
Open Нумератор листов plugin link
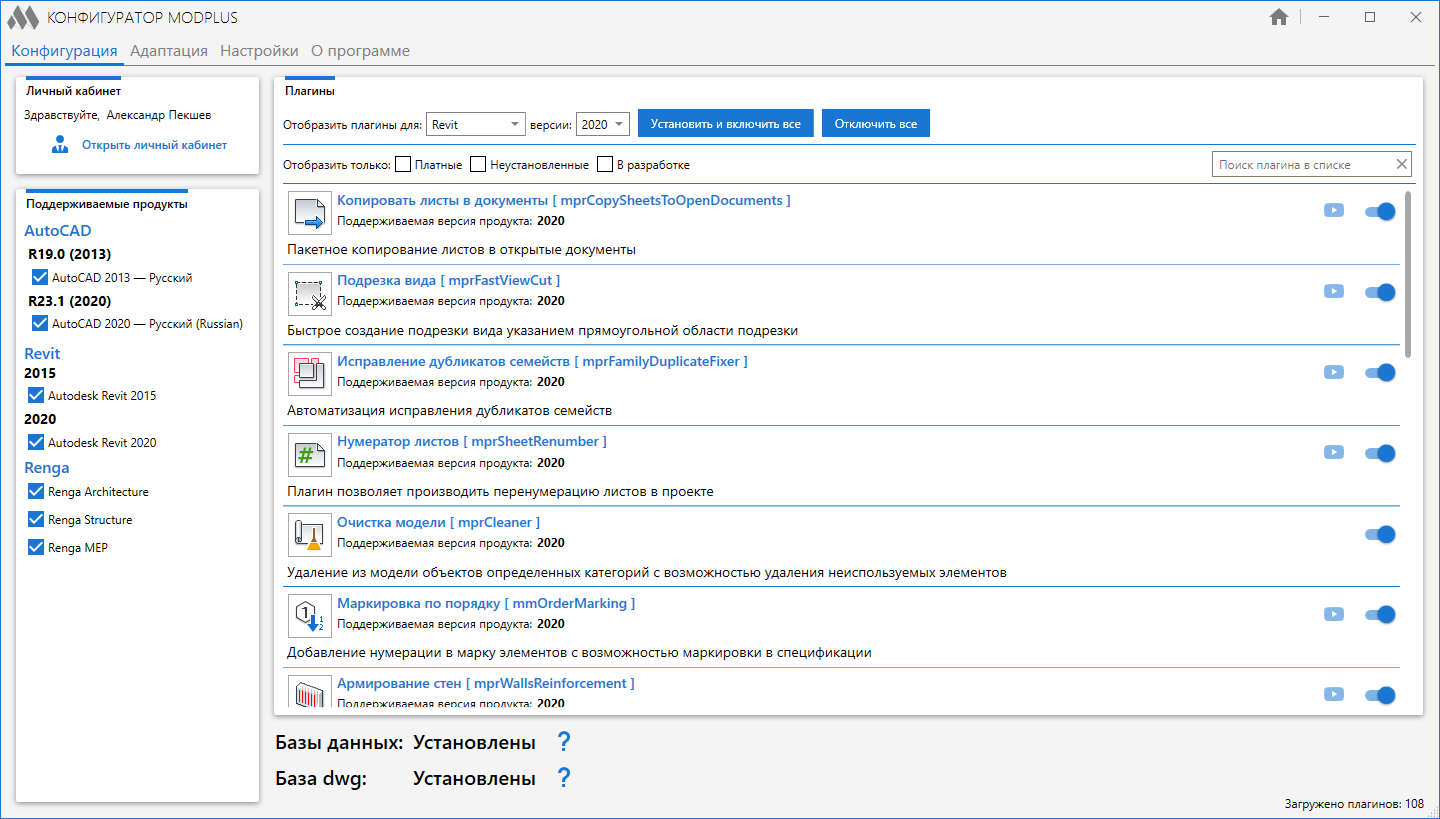(x=472, y=441)
